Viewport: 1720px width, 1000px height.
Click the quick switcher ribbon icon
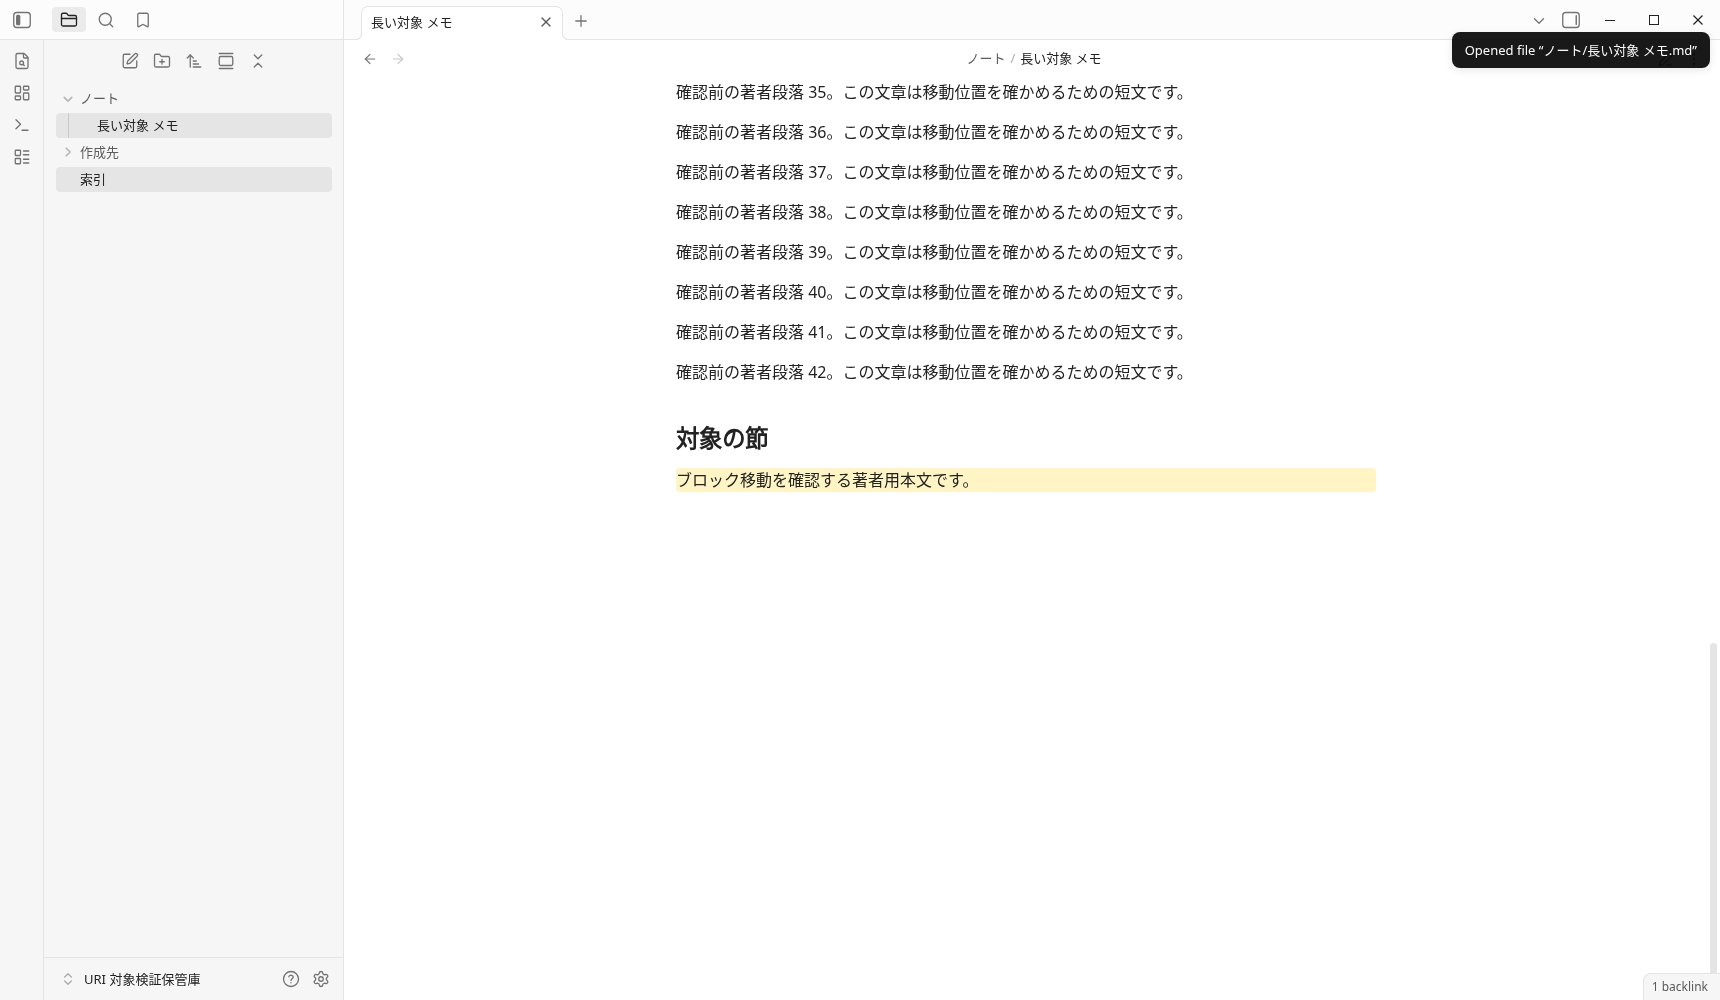click(22, 61)
